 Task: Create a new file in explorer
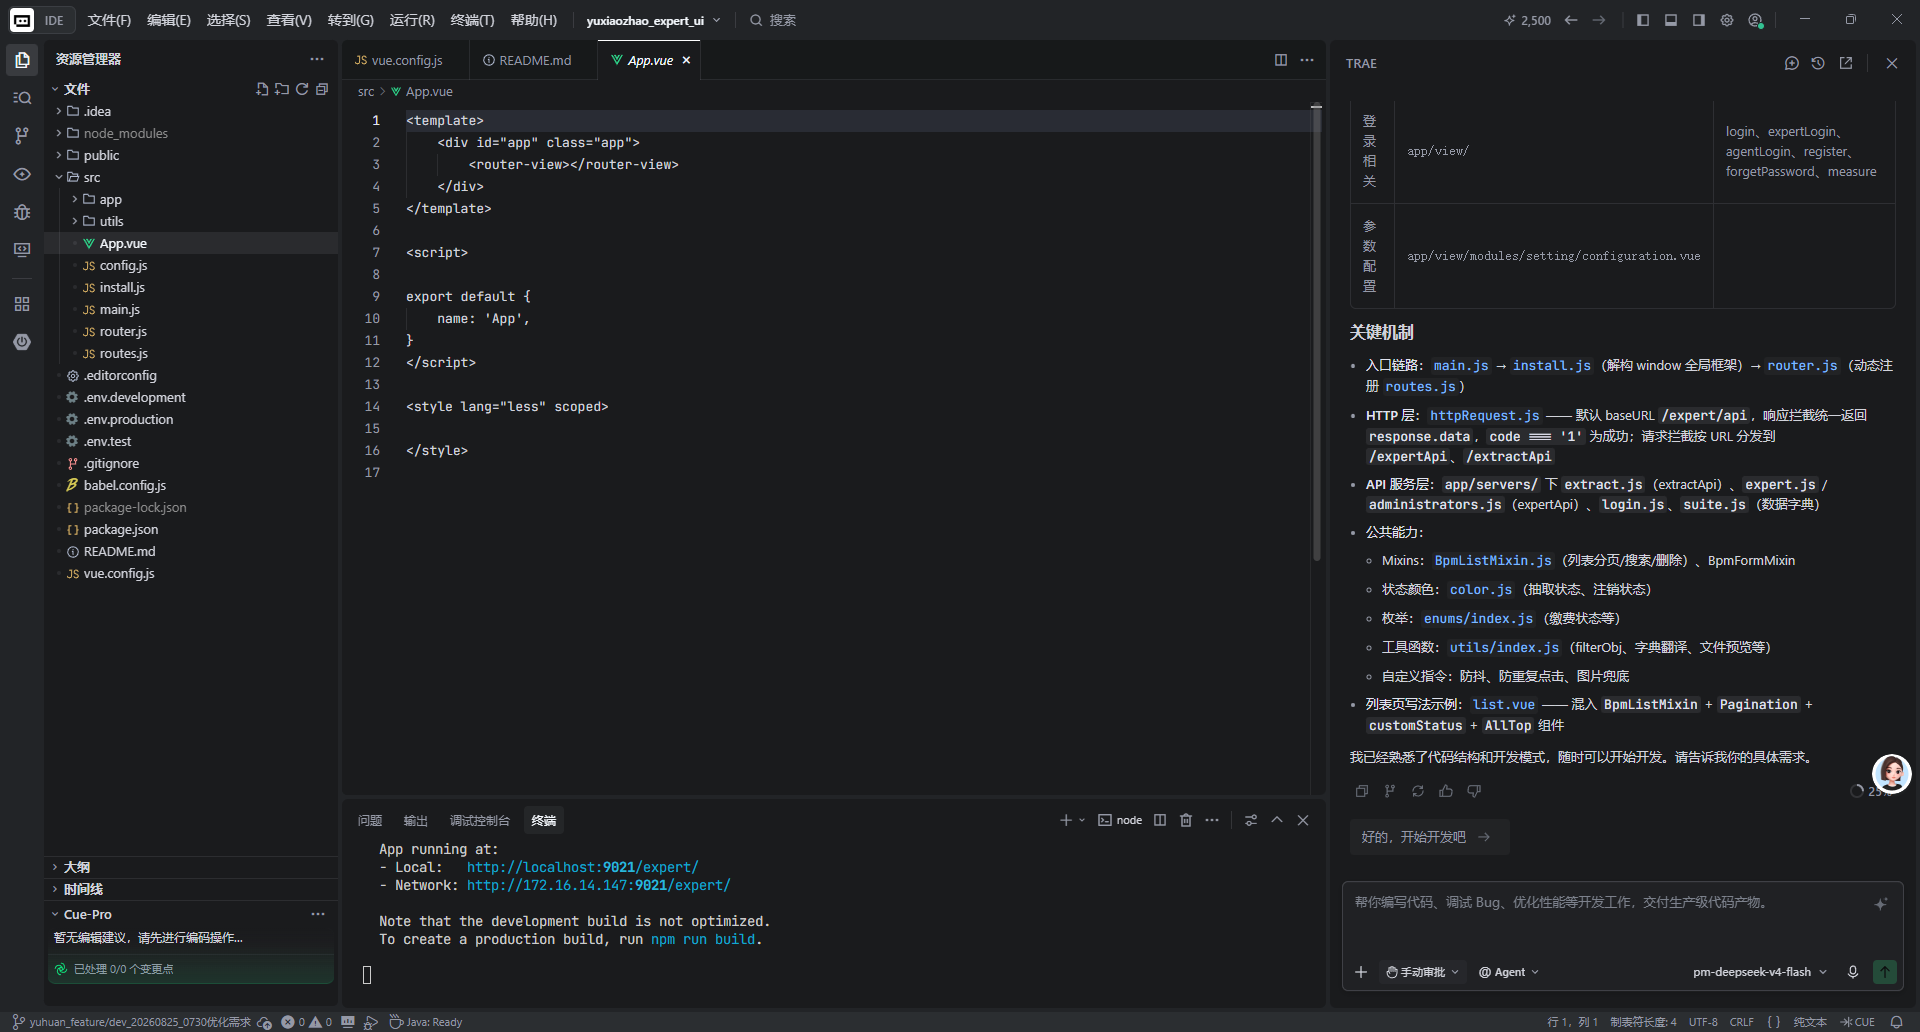[x=262, y=89]
